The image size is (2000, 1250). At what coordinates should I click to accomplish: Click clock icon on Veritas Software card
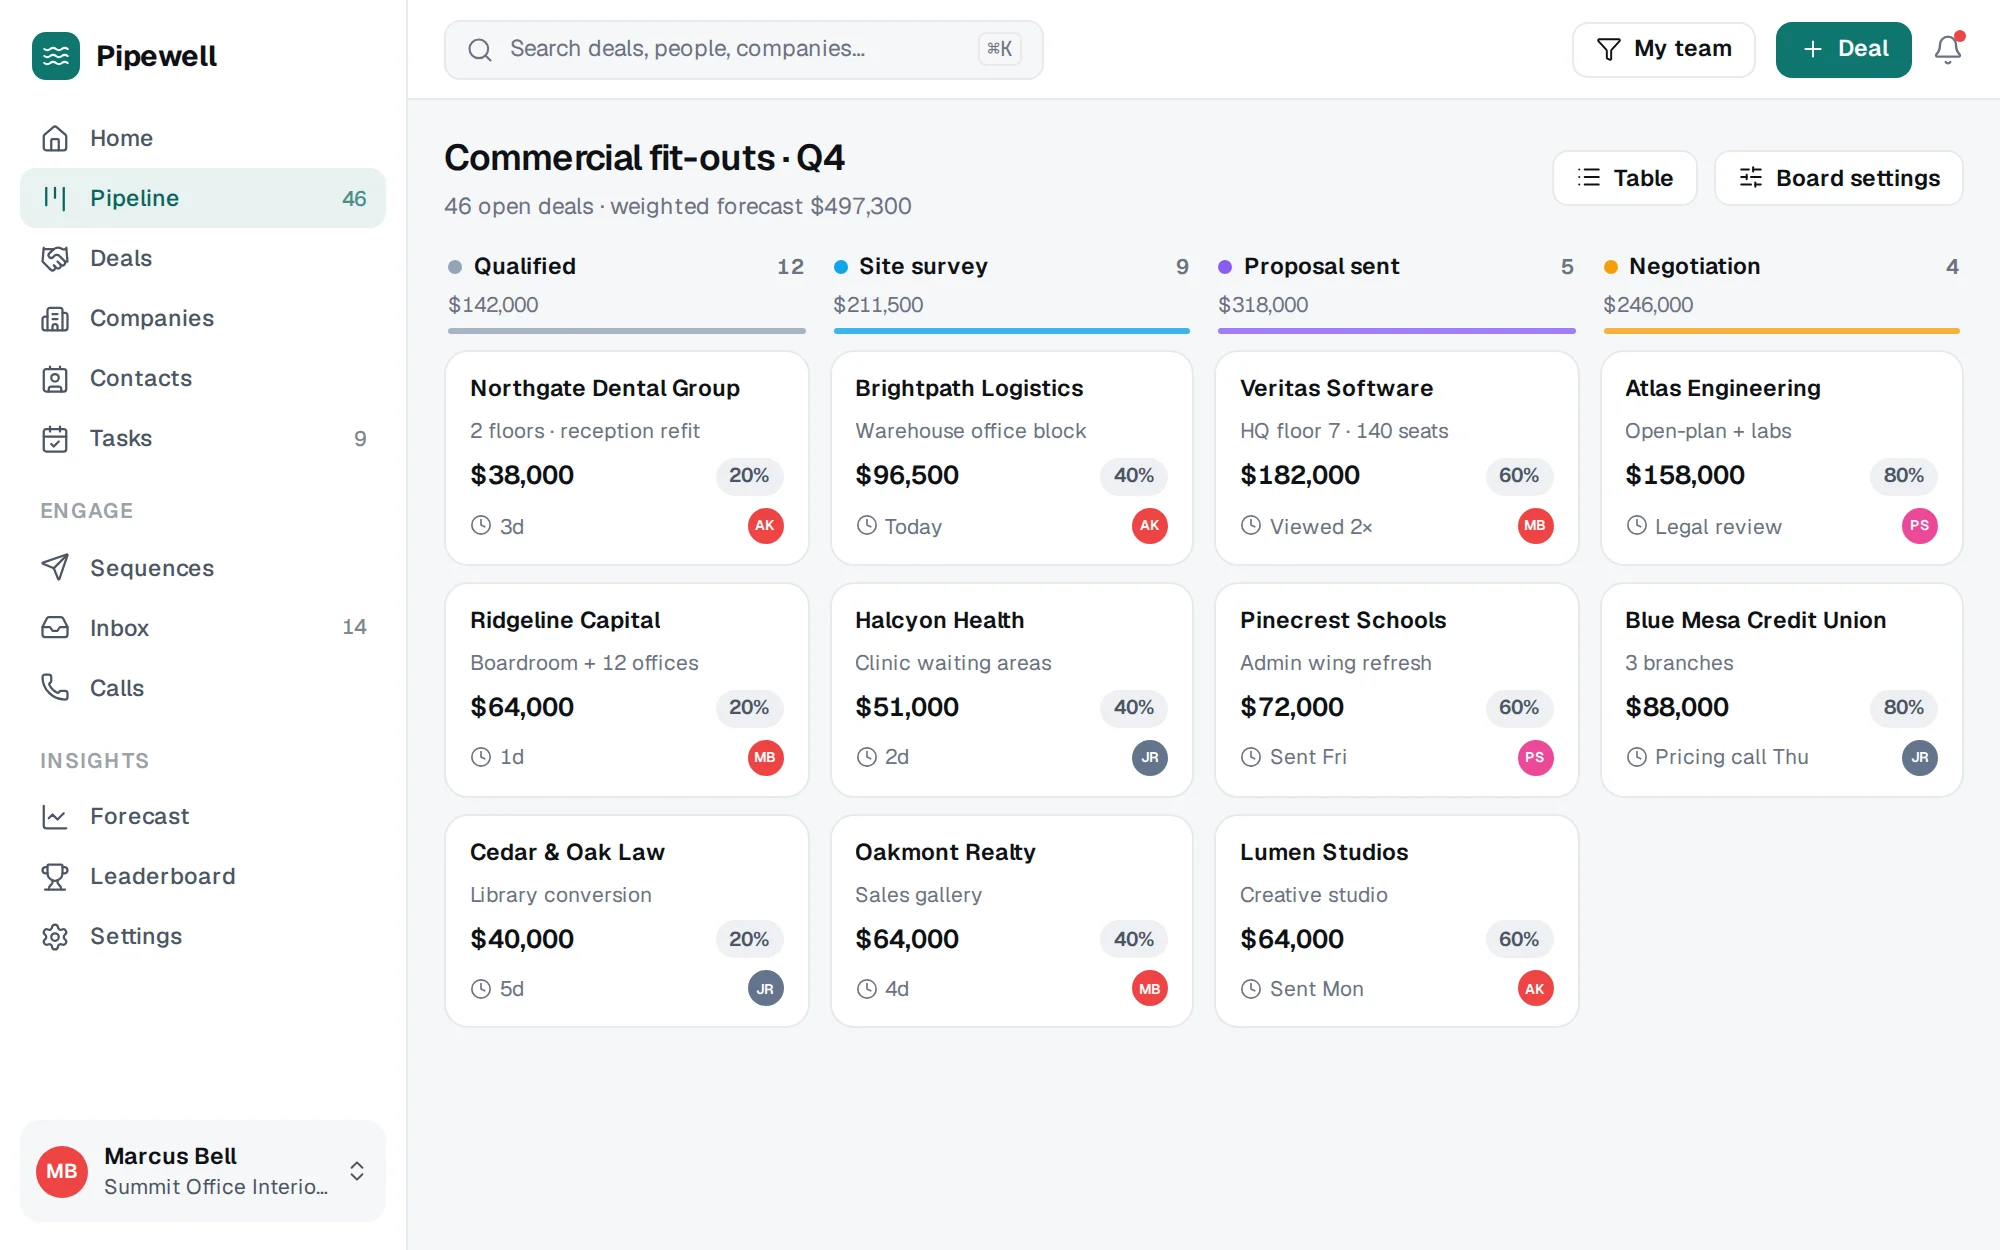click(1250, 525)
